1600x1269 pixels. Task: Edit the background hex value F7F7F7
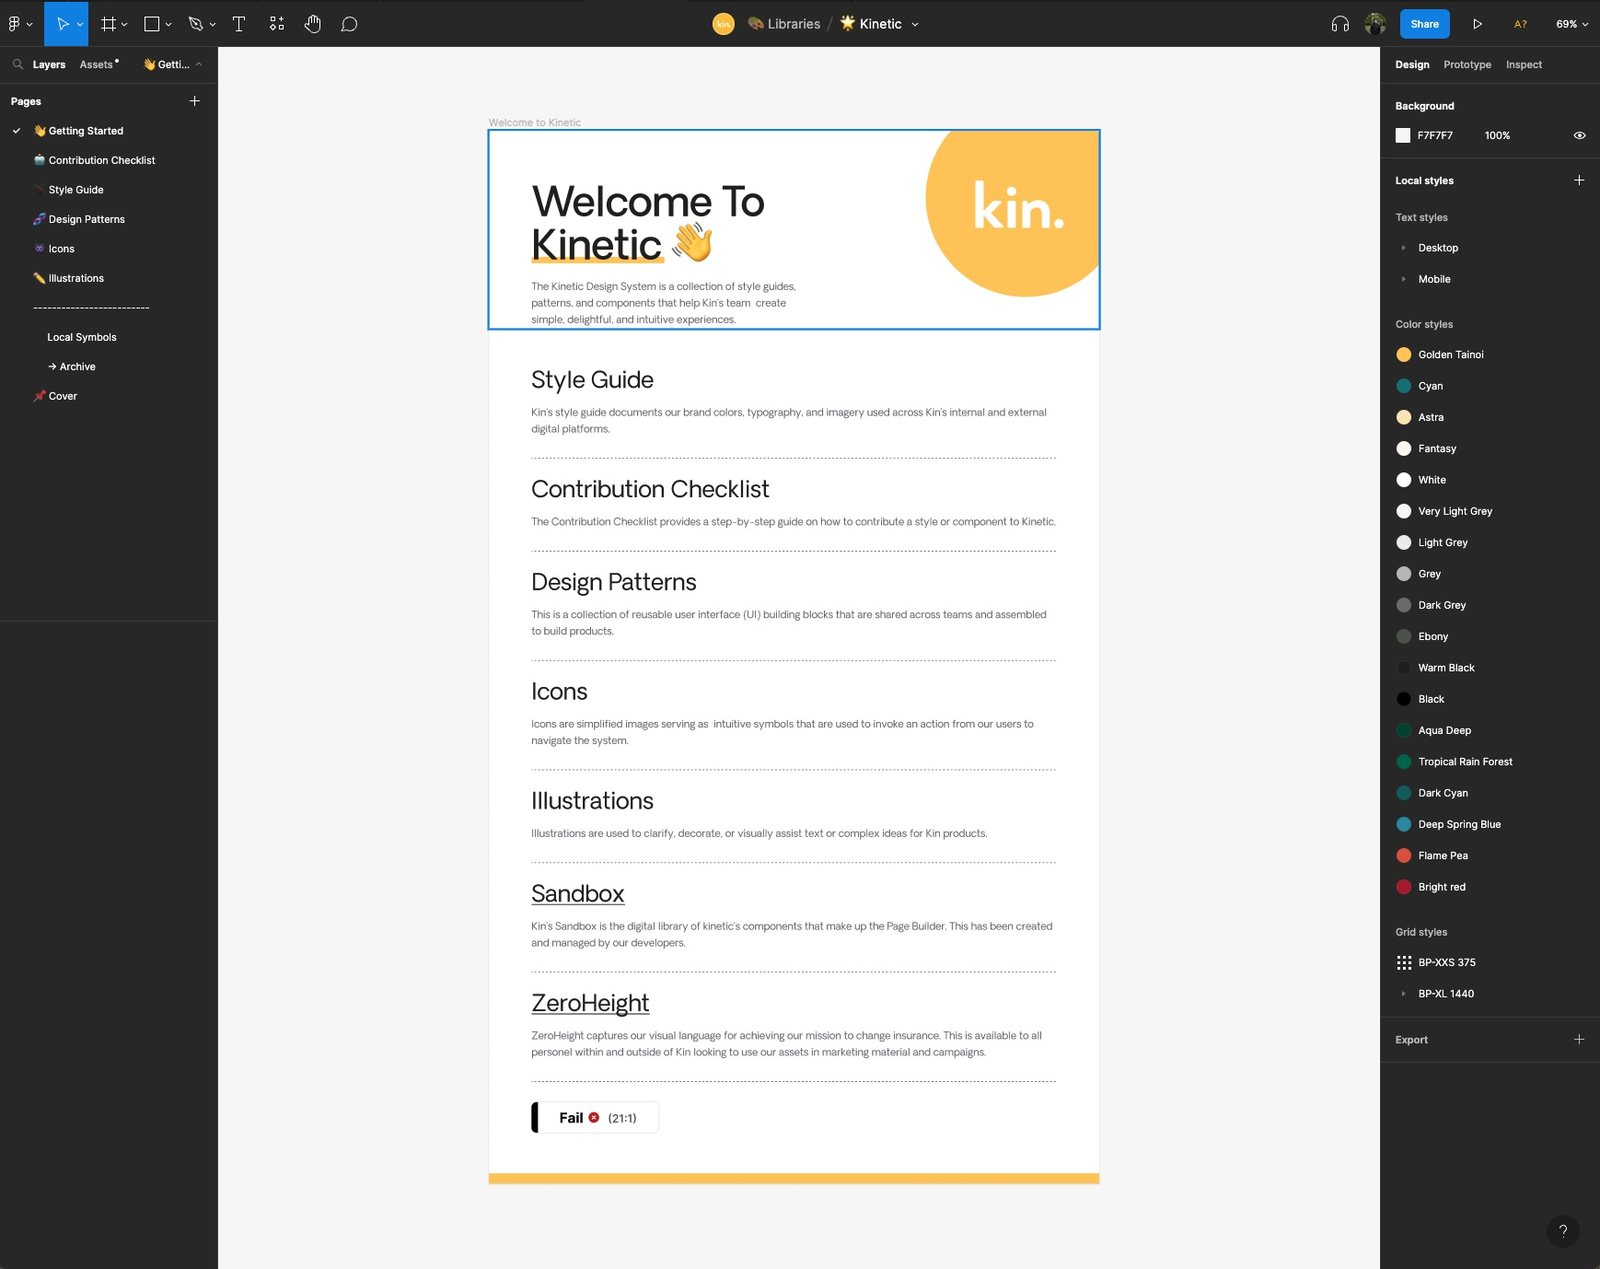1435,135
